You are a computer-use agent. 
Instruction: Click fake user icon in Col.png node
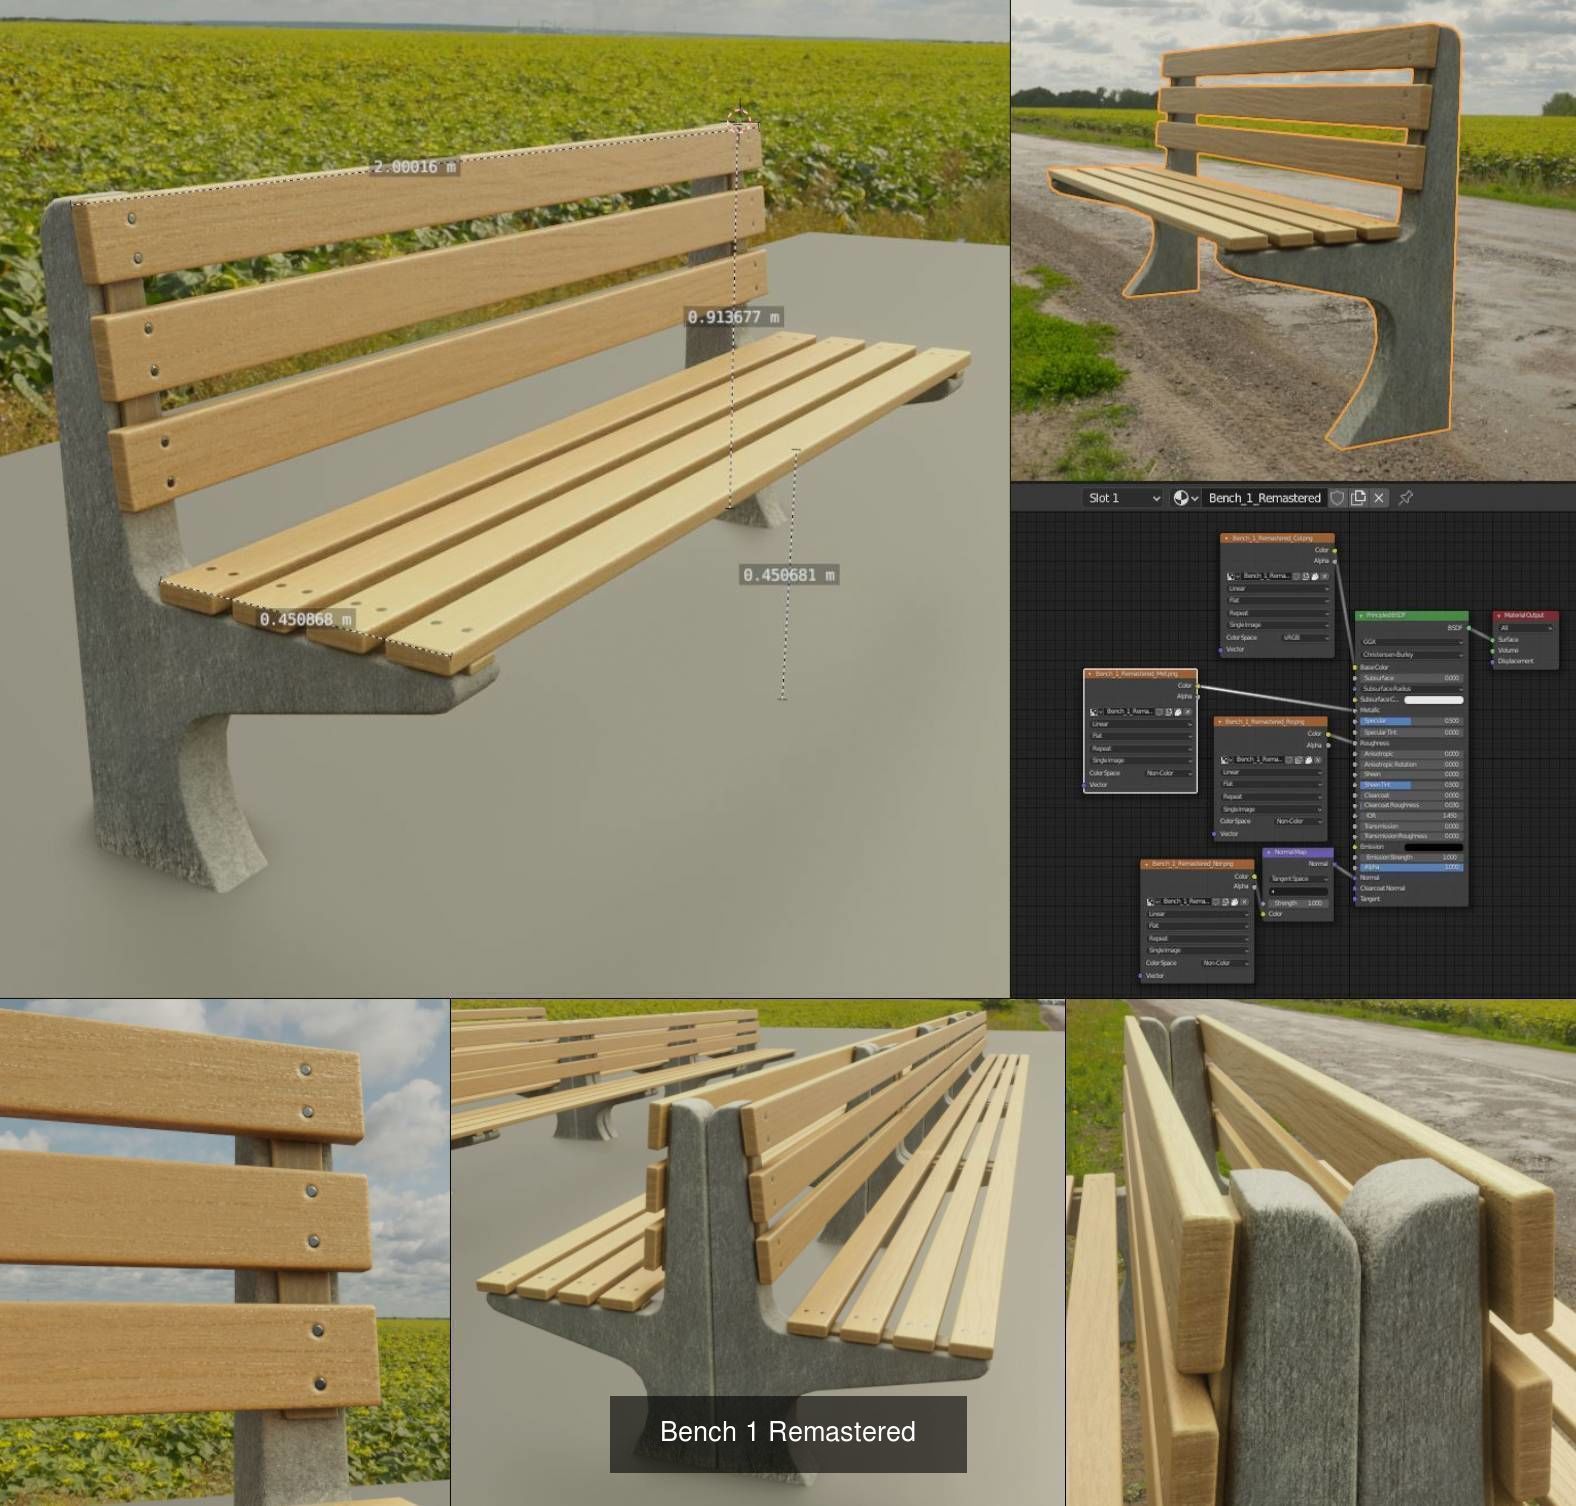[x=1296, y=576]
